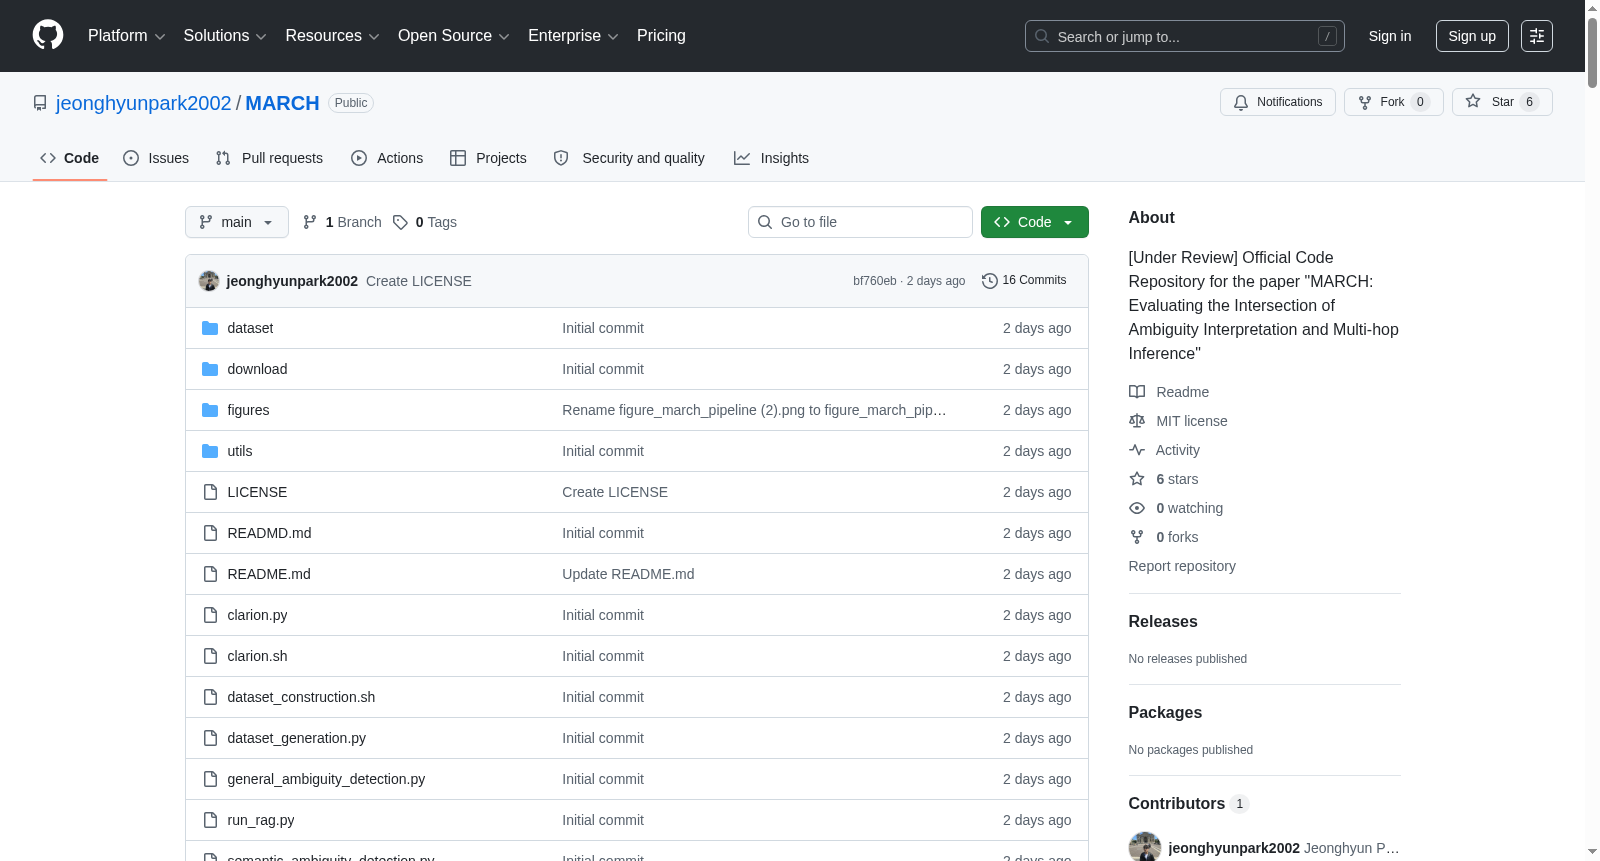1600x861 pixels.
Task: Click the LICENSE file icon
Action: [x=210, y=492]
